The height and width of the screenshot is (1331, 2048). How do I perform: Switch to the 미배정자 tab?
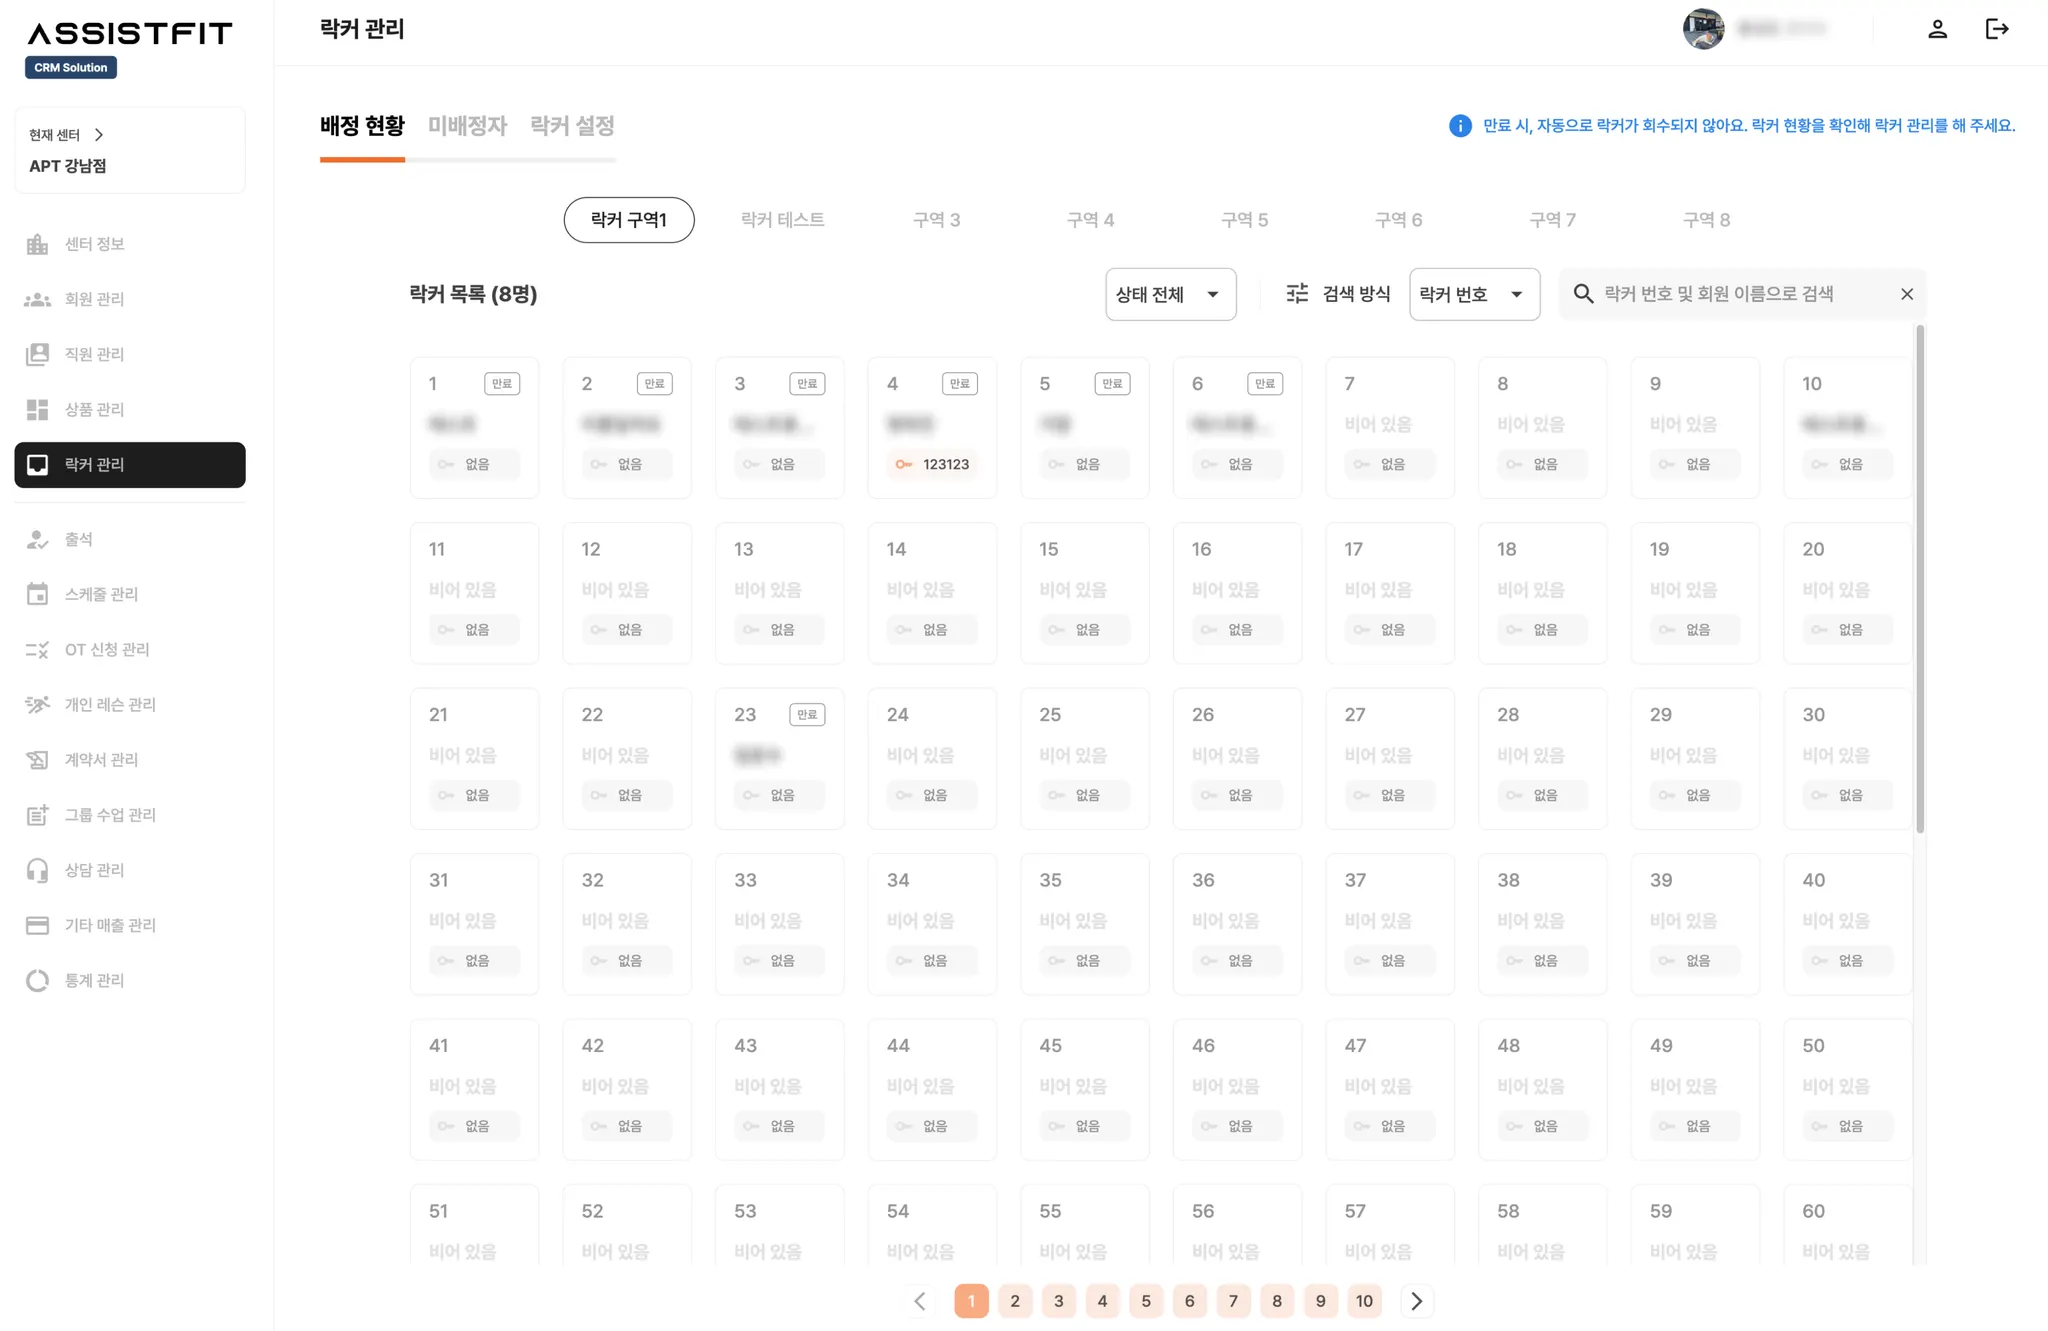(467, 126)
